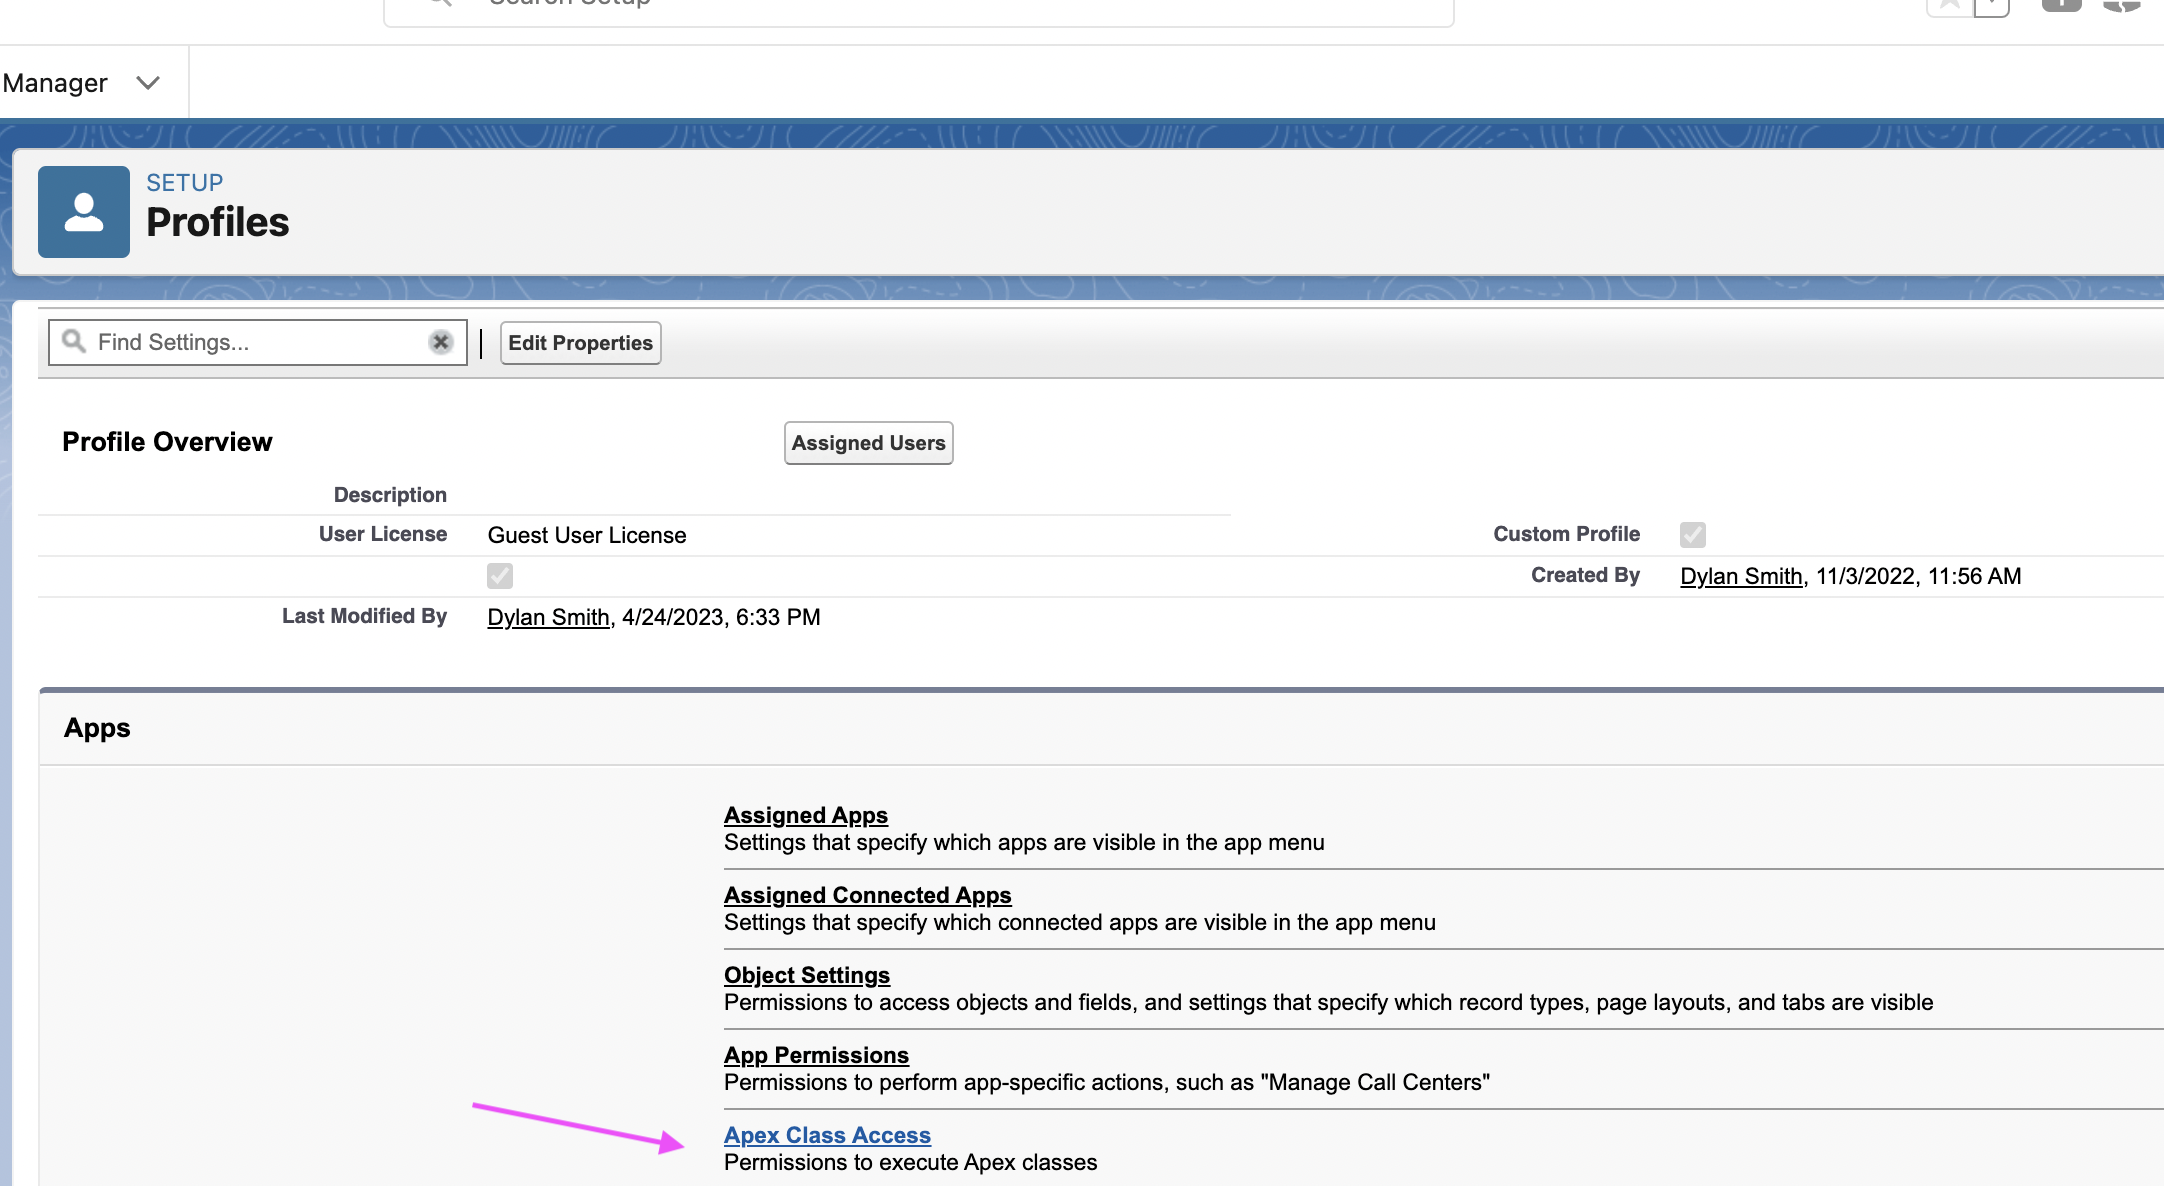Toggle the checkbox below Custom Profile
Viewport: 2164px width, 1186px height.
499,575
